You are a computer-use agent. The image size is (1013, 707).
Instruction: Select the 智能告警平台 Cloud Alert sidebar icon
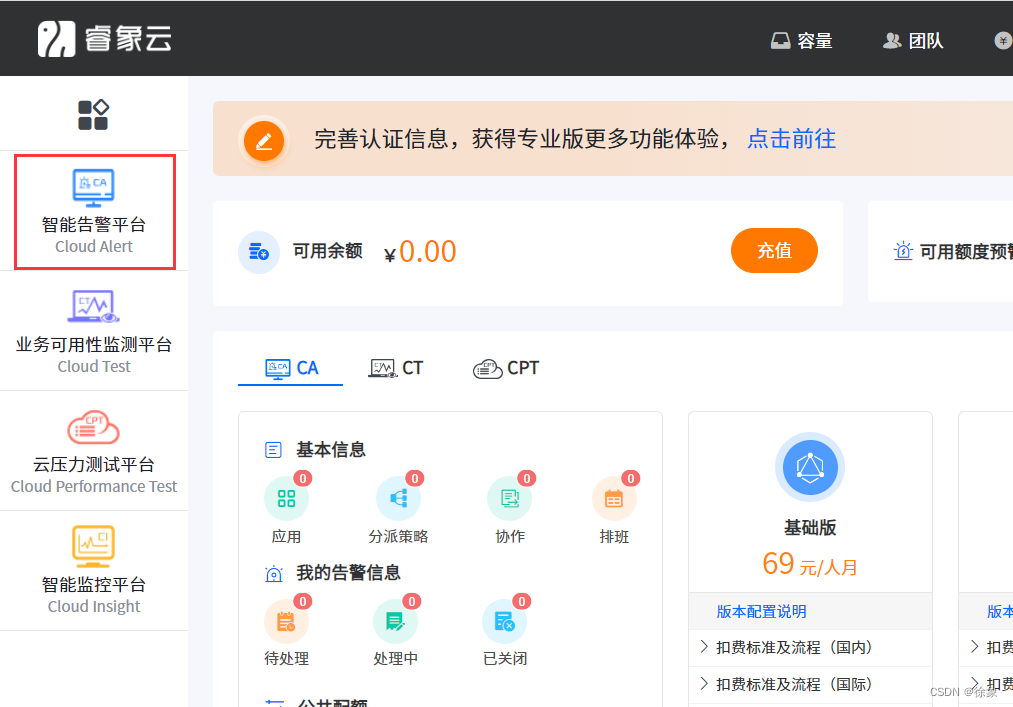(x=93, y=187)
